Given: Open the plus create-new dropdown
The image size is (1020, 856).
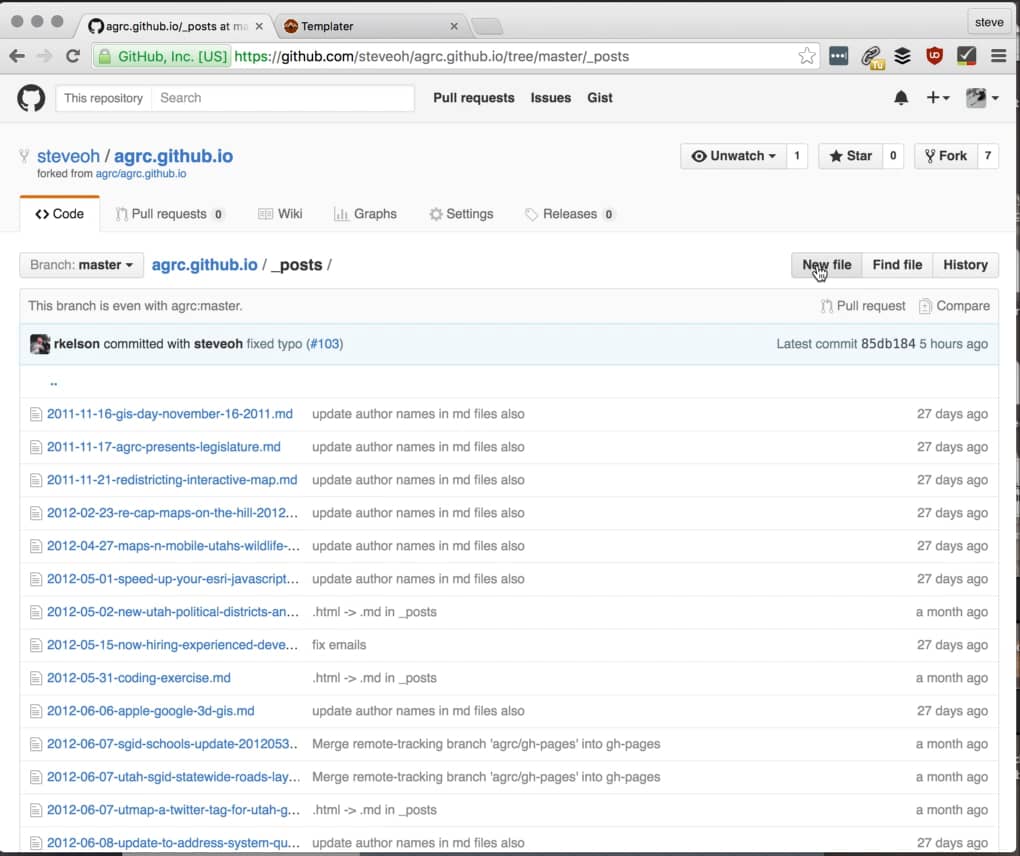Looking at the screenshot, I should (938, 98).
